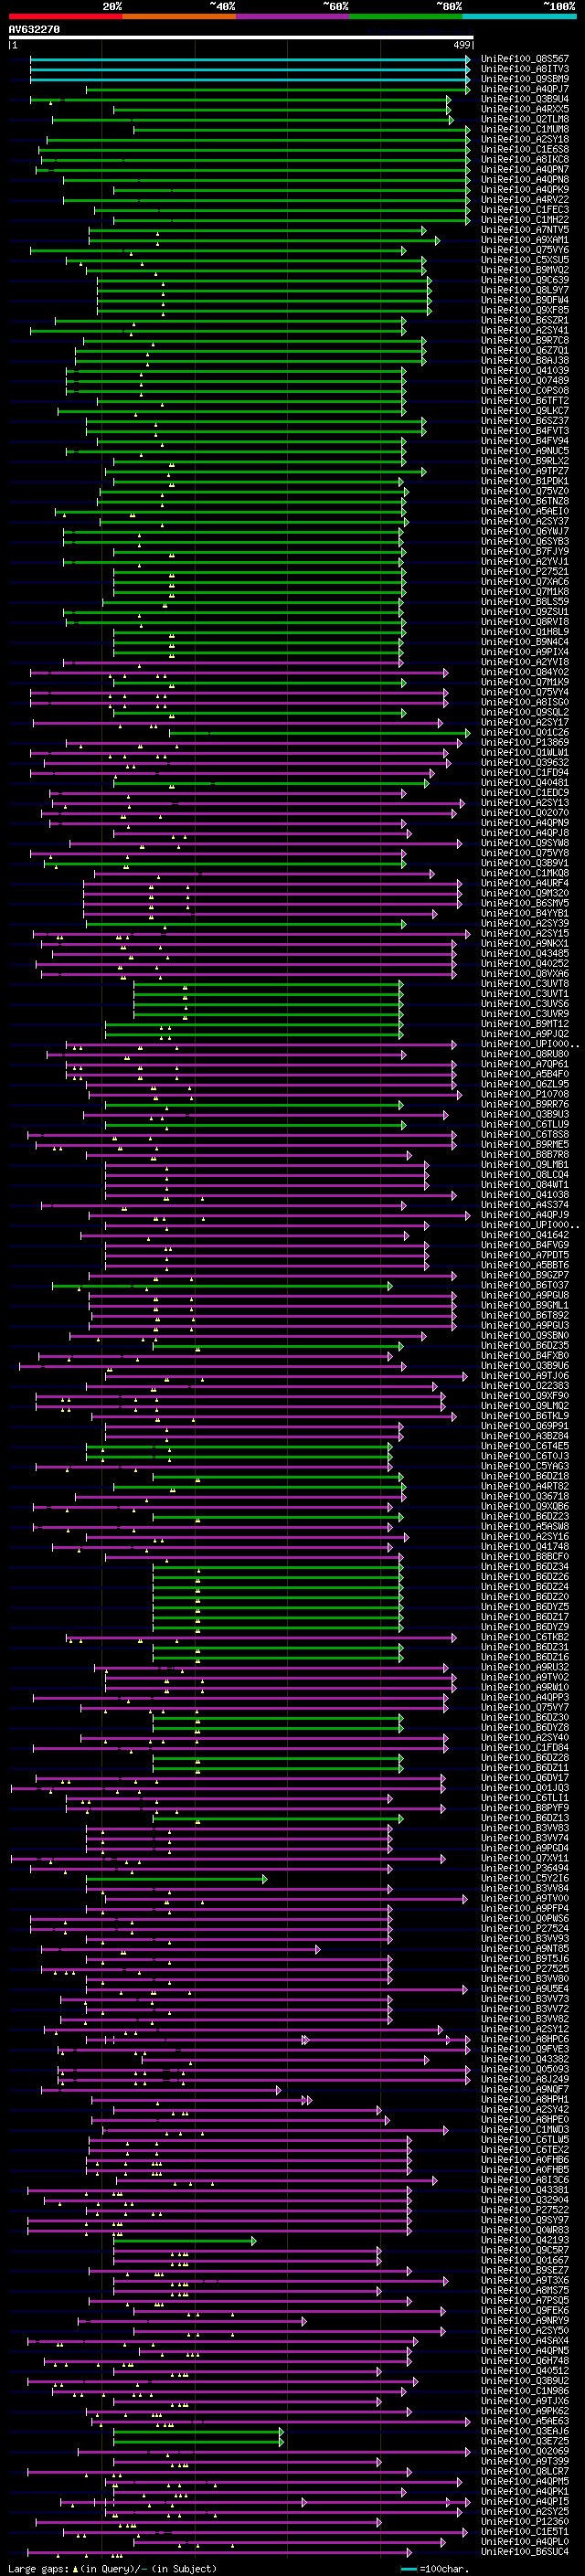585x2576 pixels.
Task: Click the purple ~60% identity legend bar
Action: (293, 16)
